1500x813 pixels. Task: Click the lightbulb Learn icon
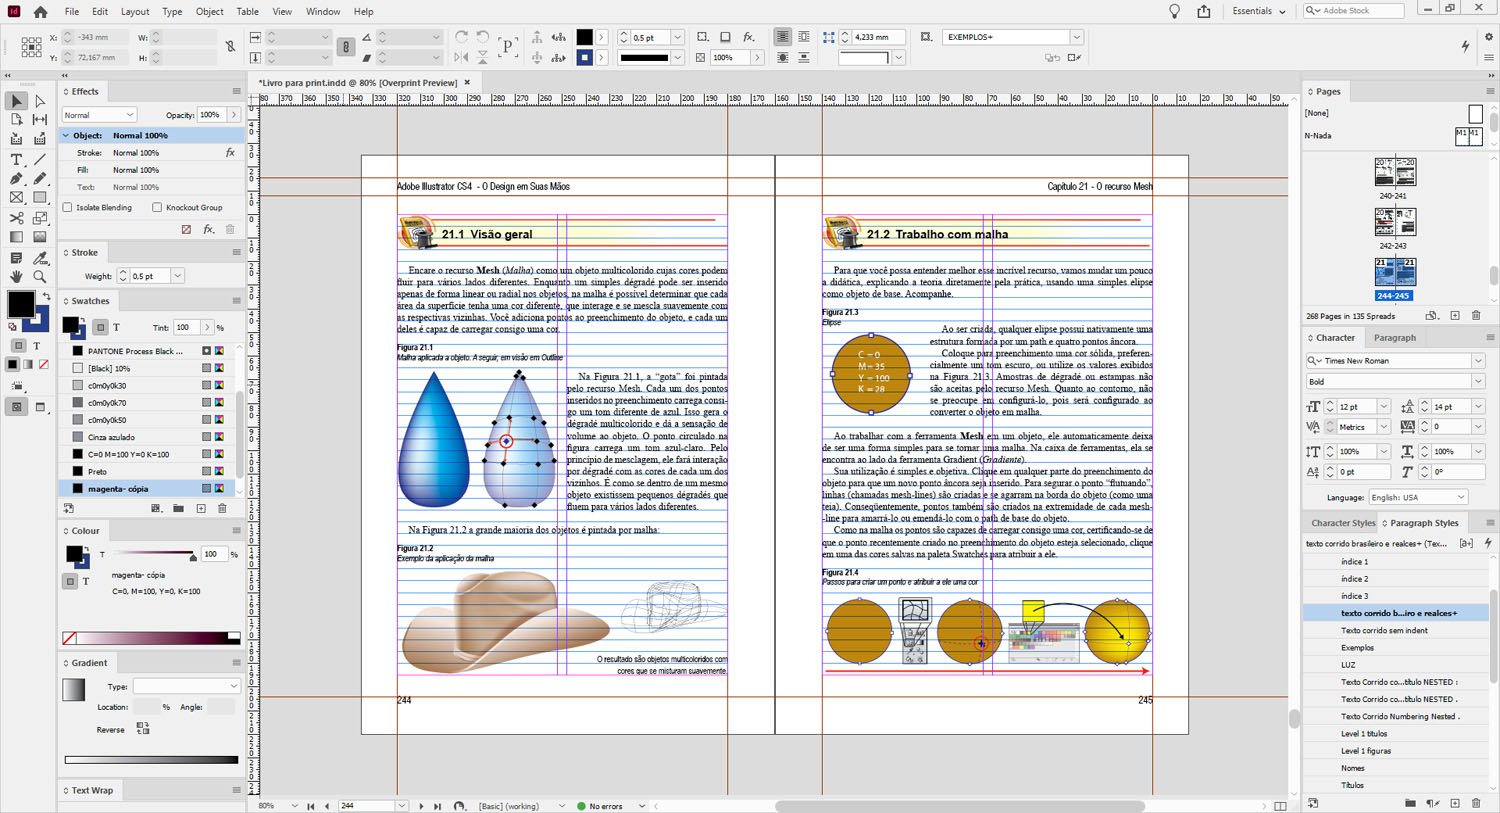click(x=1175, y=11)
